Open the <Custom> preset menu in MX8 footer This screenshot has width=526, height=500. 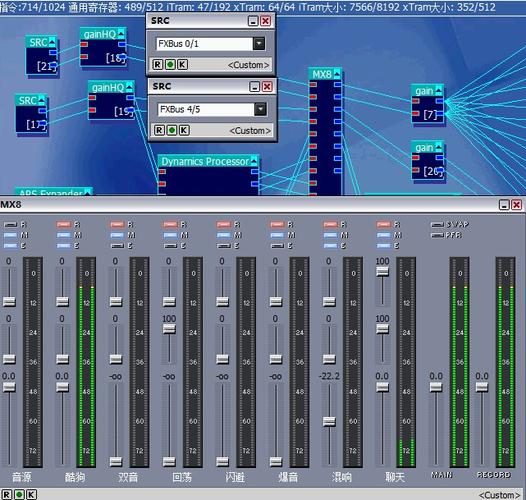499,495
